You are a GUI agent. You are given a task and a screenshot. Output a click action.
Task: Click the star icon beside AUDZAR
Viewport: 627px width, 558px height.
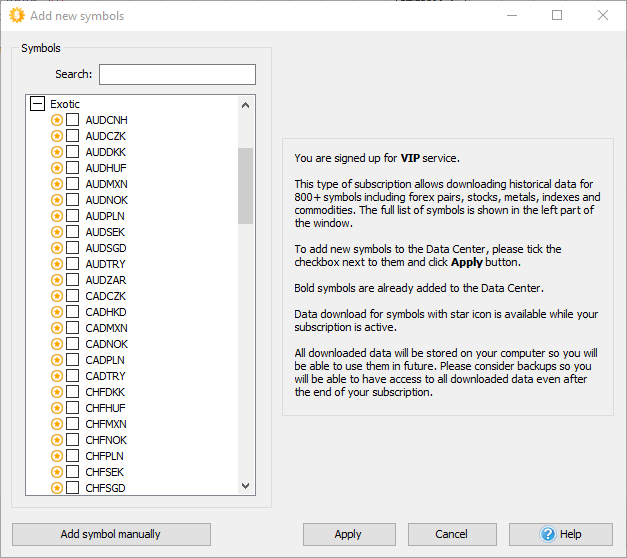click(57, 280)
